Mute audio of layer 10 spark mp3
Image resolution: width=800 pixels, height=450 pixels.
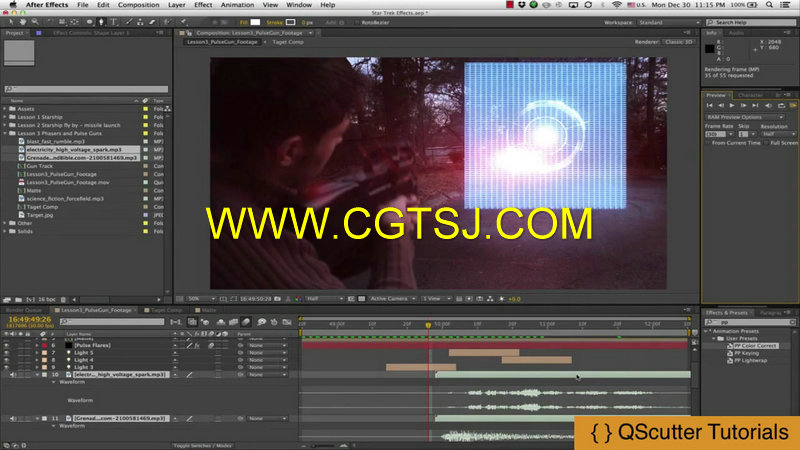tap(13, 374)
